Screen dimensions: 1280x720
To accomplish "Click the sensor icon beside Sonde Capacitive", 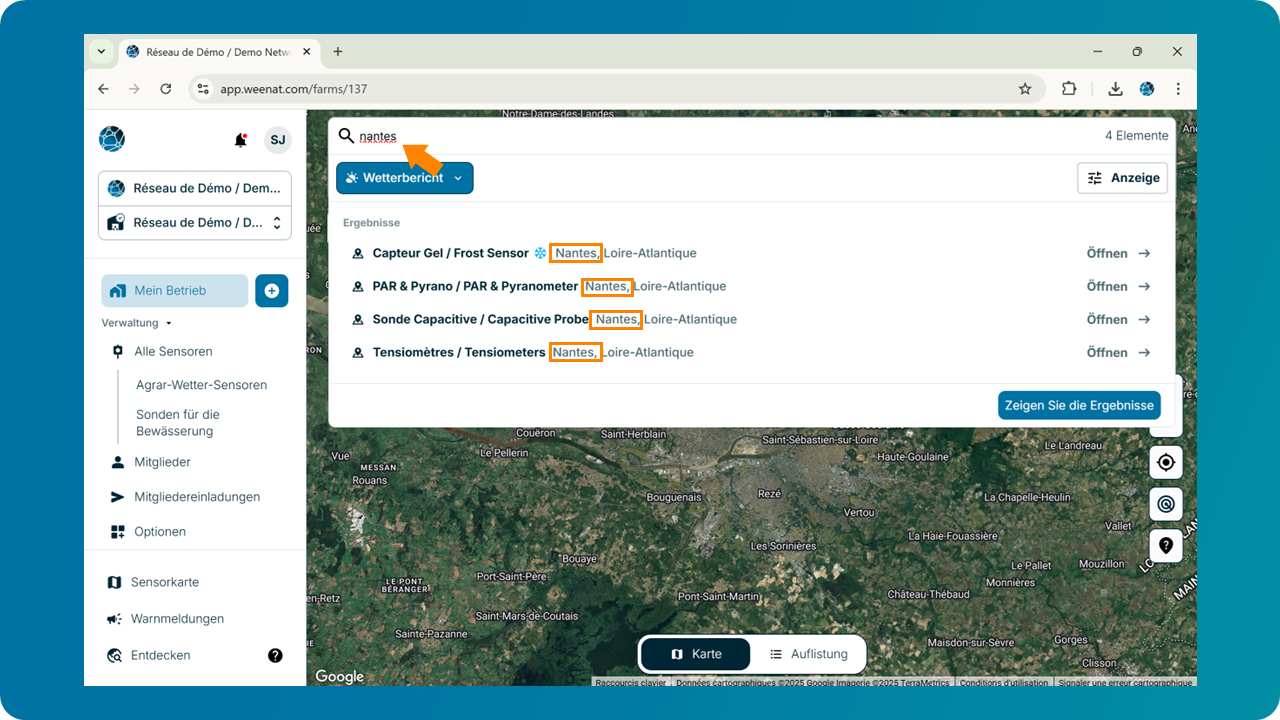I will [x=357, y=320].
